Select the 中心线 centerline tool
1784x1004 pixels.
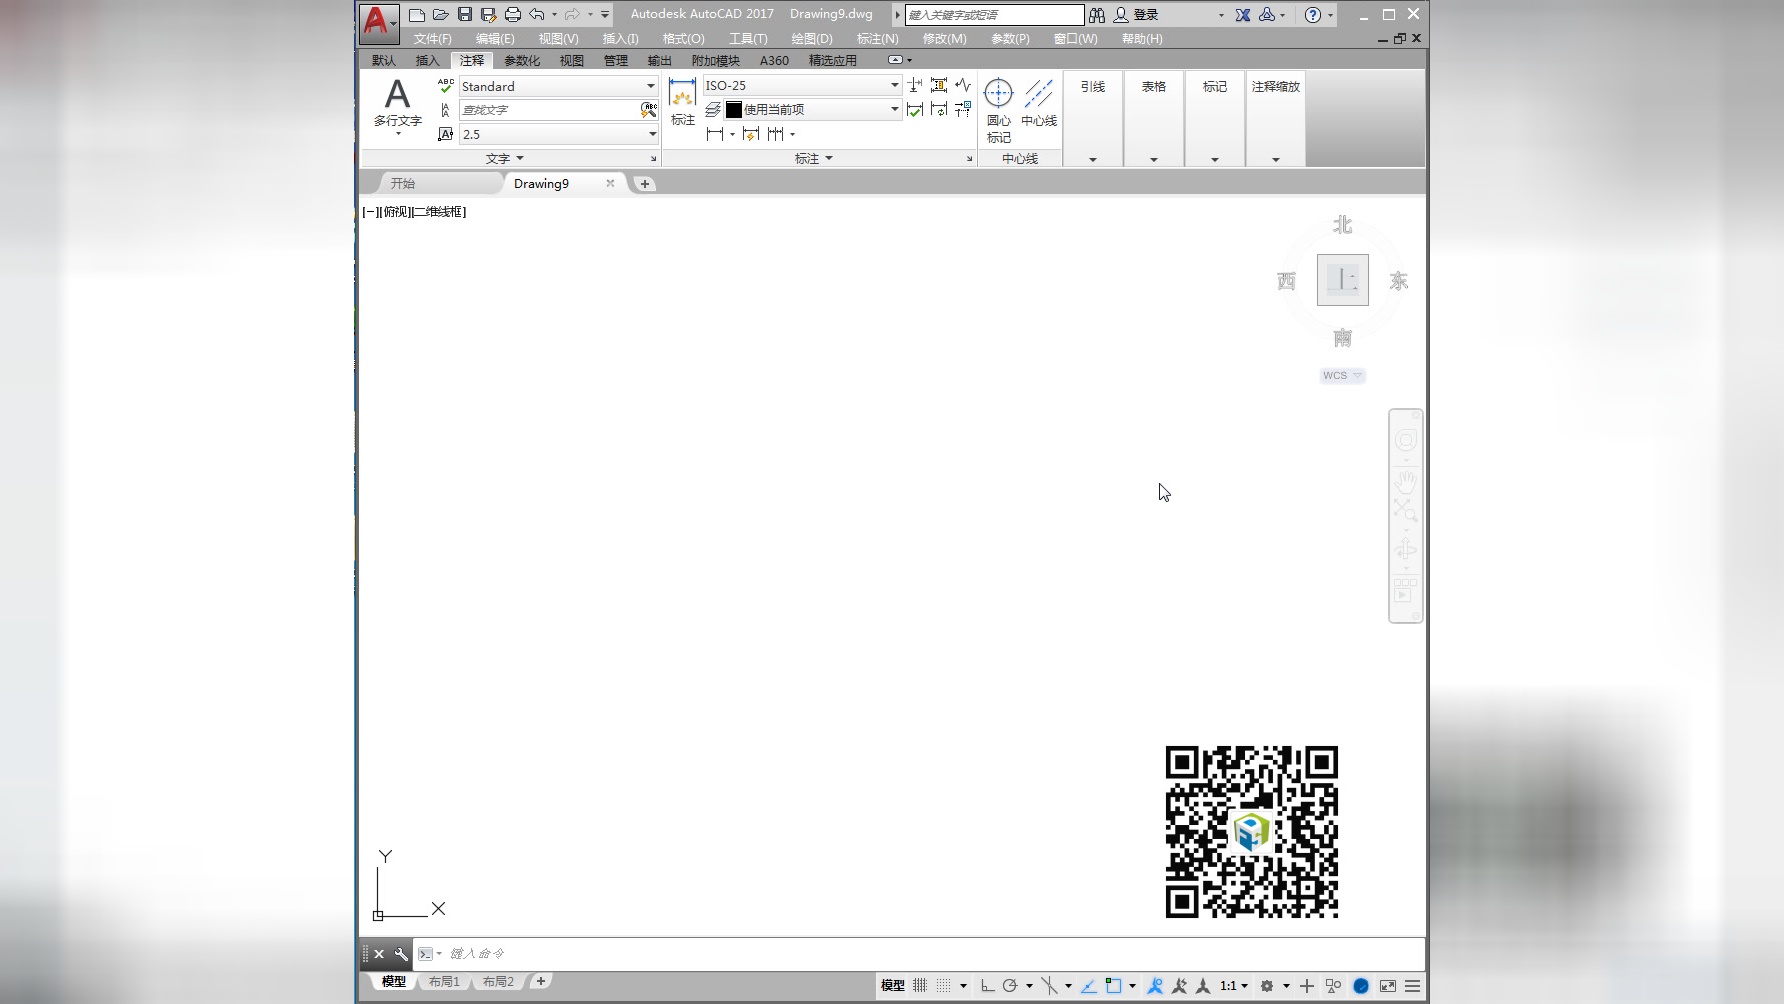pos(1039,103)
